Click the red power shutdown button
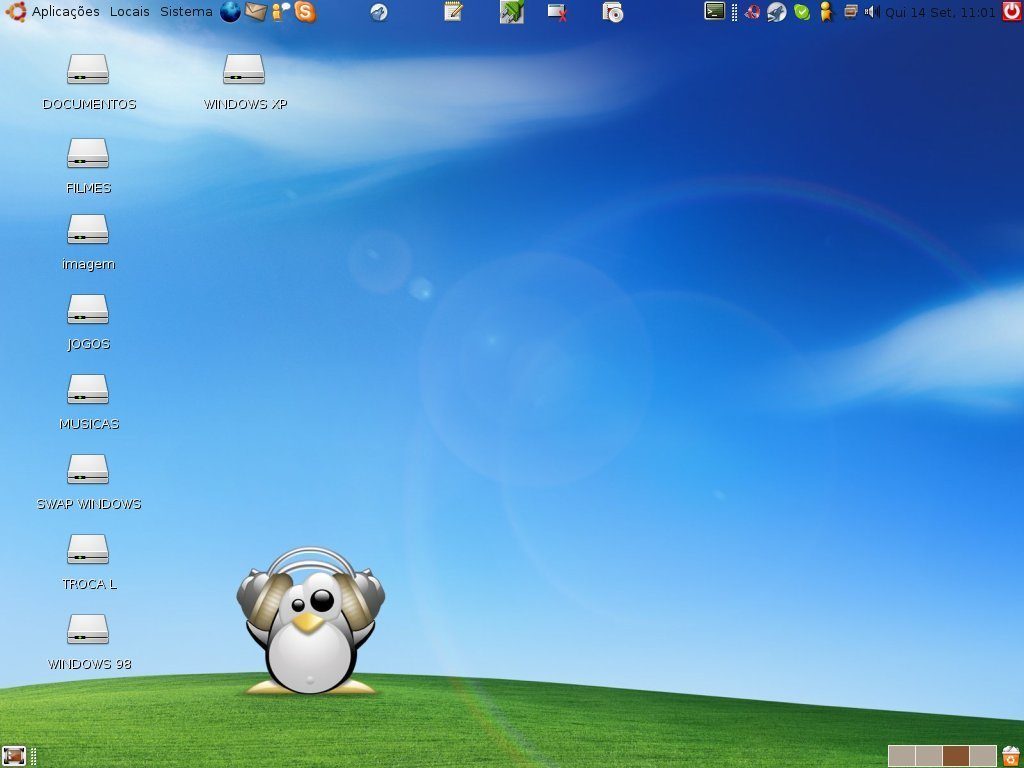 (x=1012, y=11)
